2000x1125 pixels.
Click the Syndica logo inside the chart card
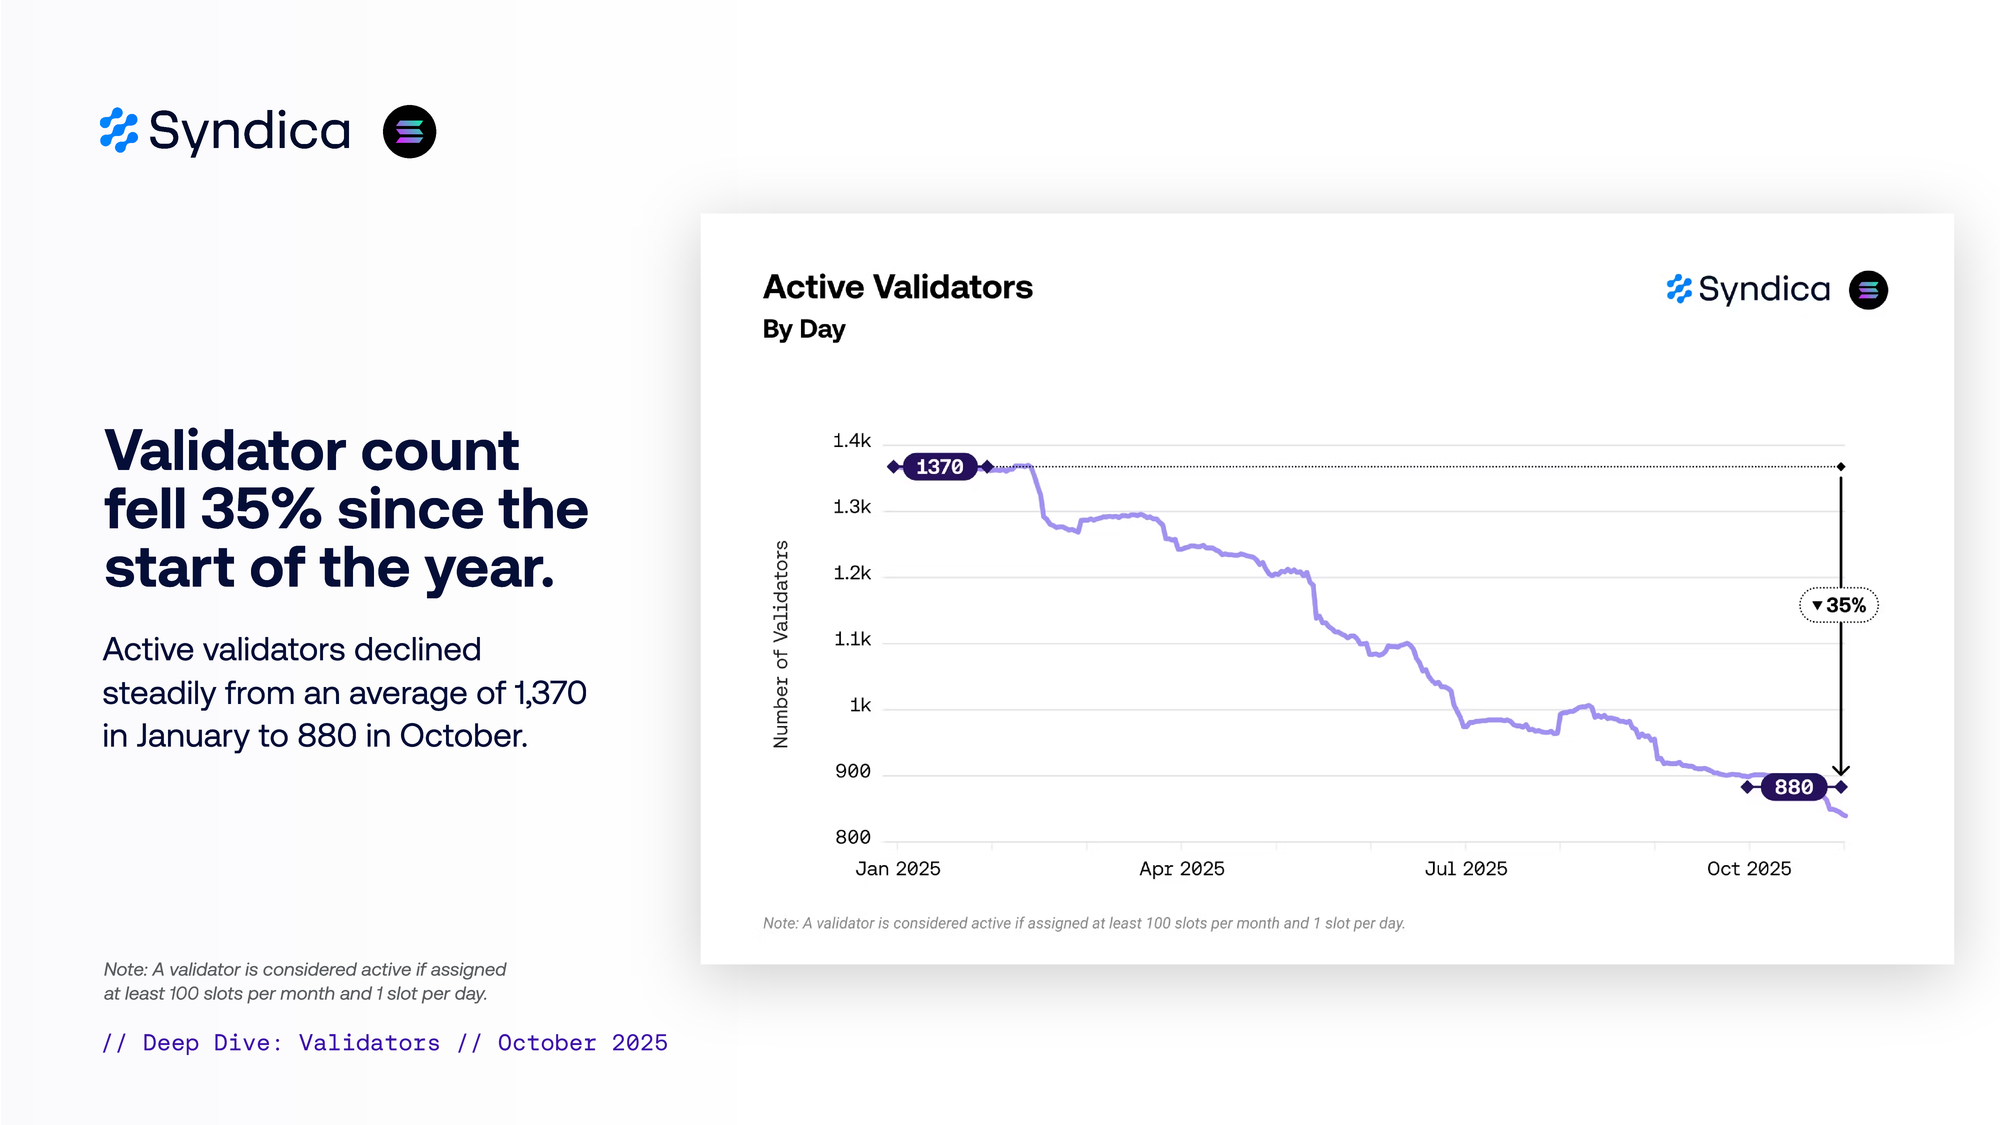click(x=1748, y=289)
